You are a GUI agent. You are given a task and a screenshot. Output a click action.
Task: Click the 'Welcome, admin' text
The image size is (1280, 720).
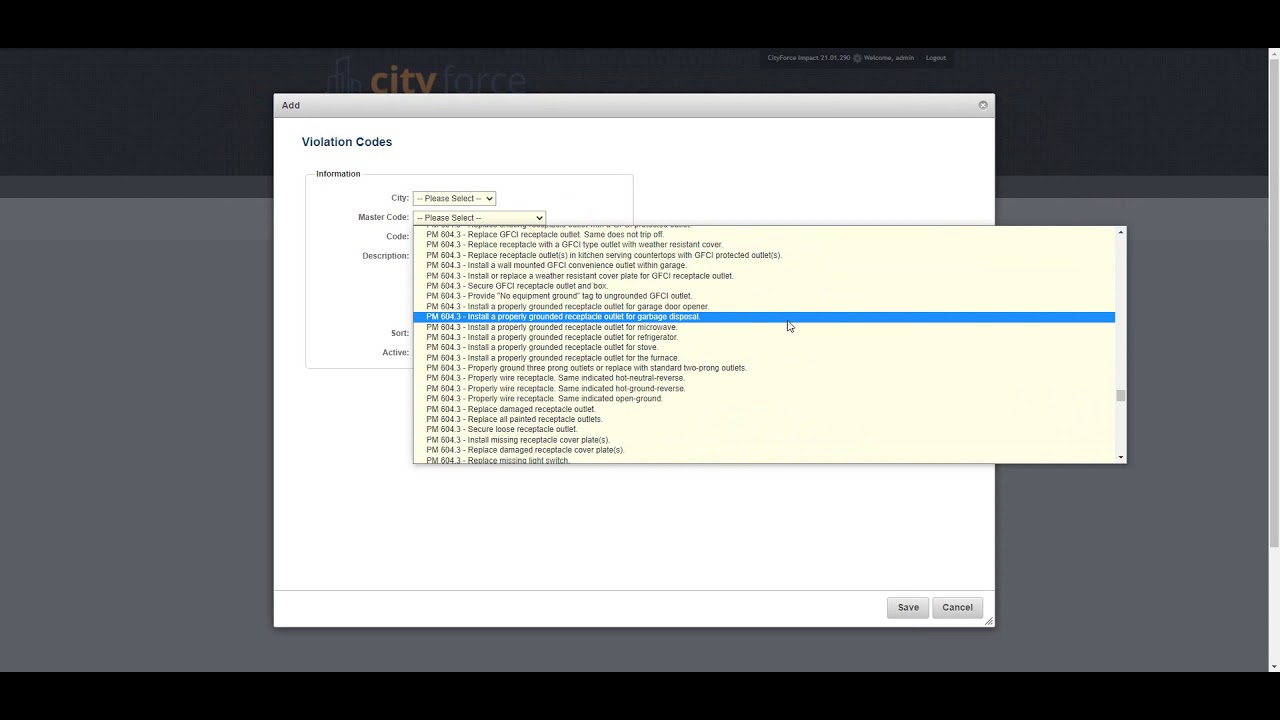(889, 58)
